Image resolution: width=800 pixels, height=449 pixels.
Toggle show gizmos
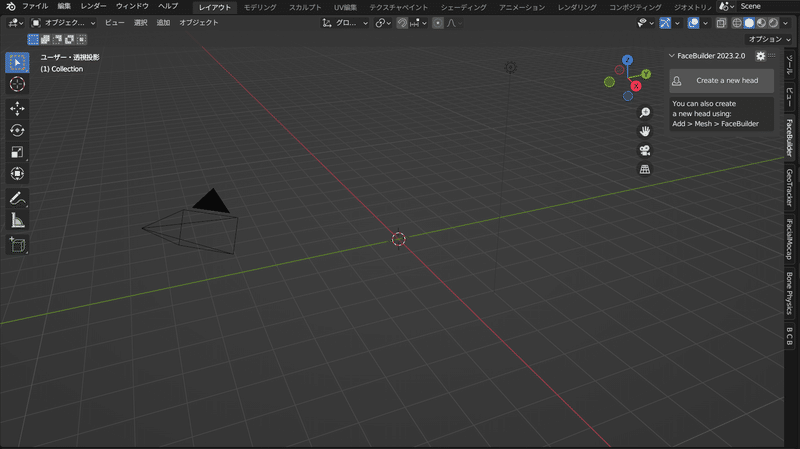(665, 23)
